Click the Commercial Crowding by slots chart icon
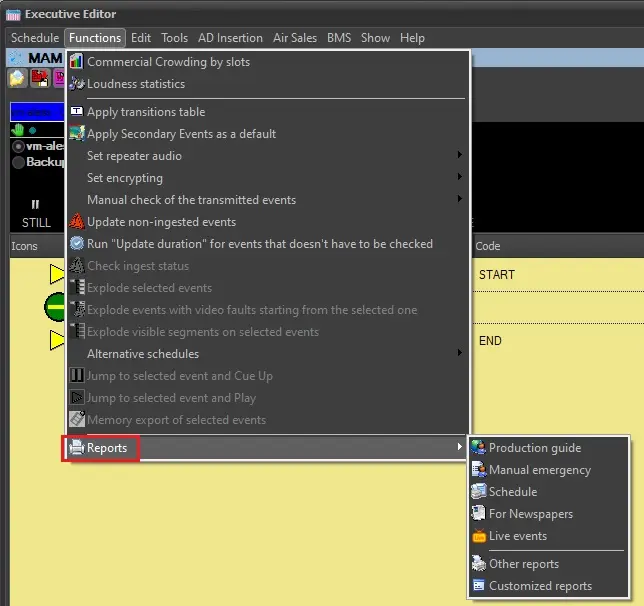 point(76,62)
